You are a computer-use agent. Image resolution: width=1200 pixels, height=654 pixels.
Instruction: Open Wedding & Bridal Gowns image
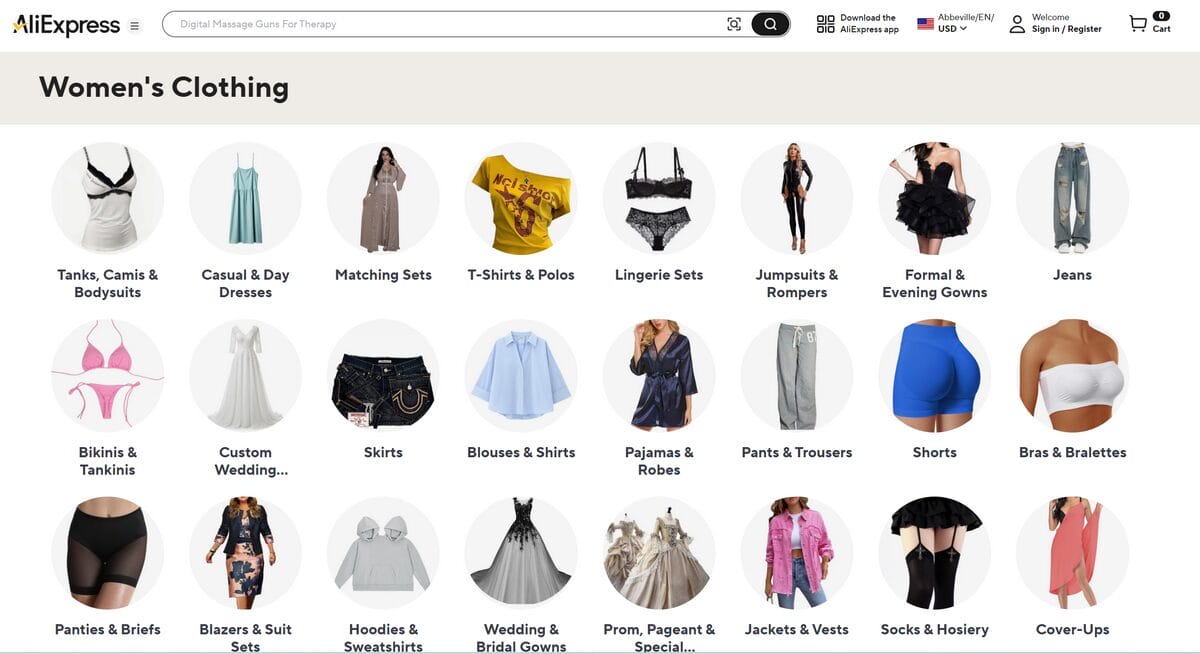(x=521, y=553)
